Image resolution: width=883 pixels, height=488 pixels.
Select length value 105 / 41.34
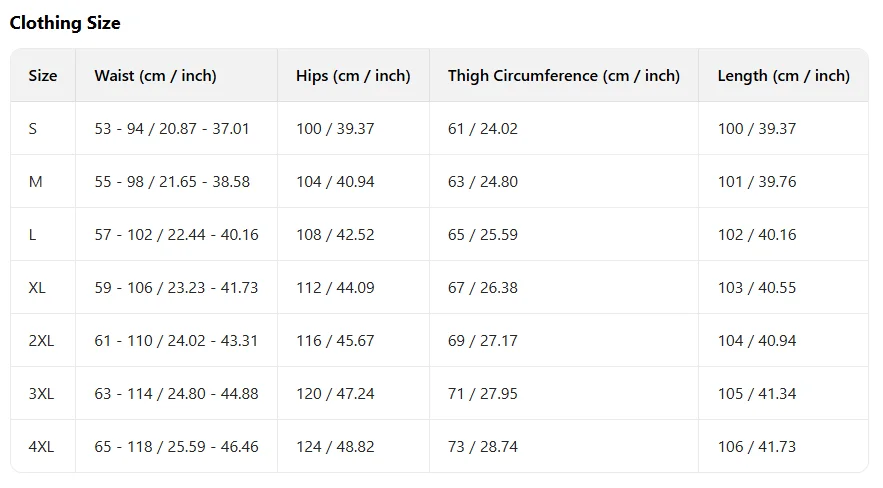(x=757, y=394)
